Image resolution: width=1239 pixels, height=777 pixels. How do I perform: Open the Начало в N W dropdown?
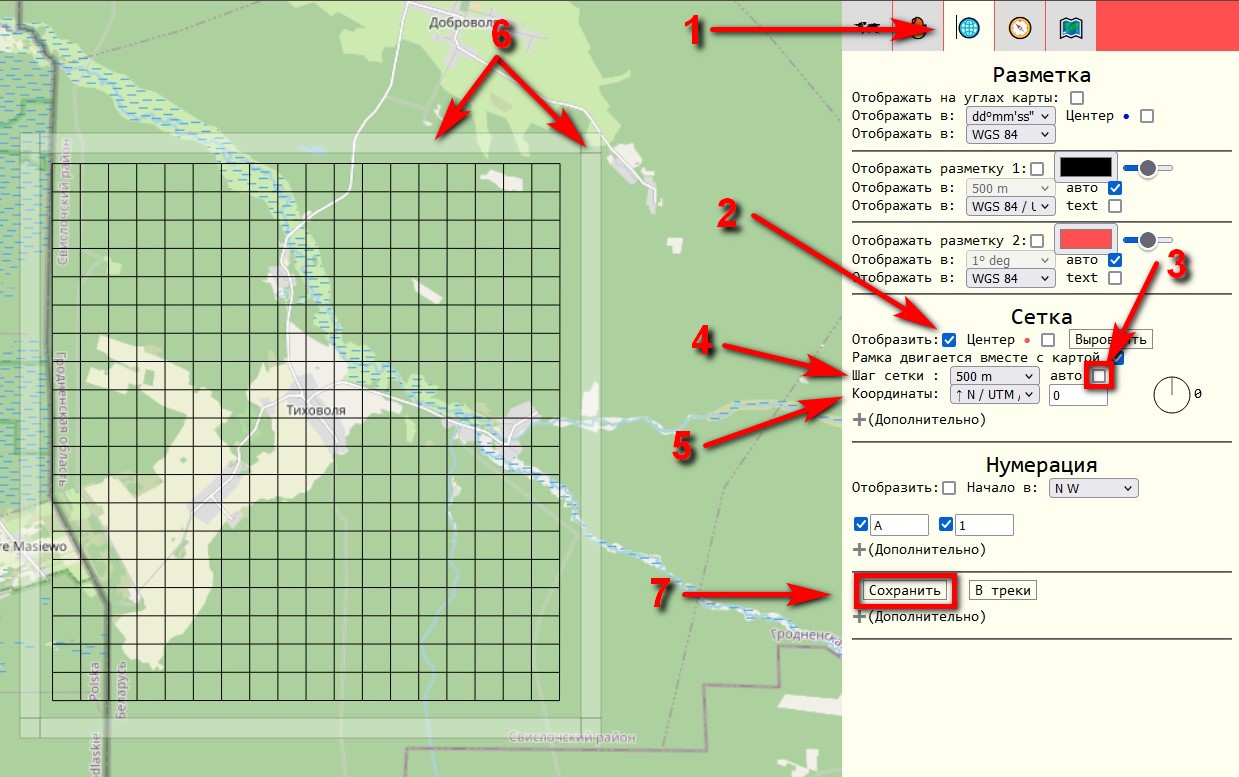[x=1093, y=488]
